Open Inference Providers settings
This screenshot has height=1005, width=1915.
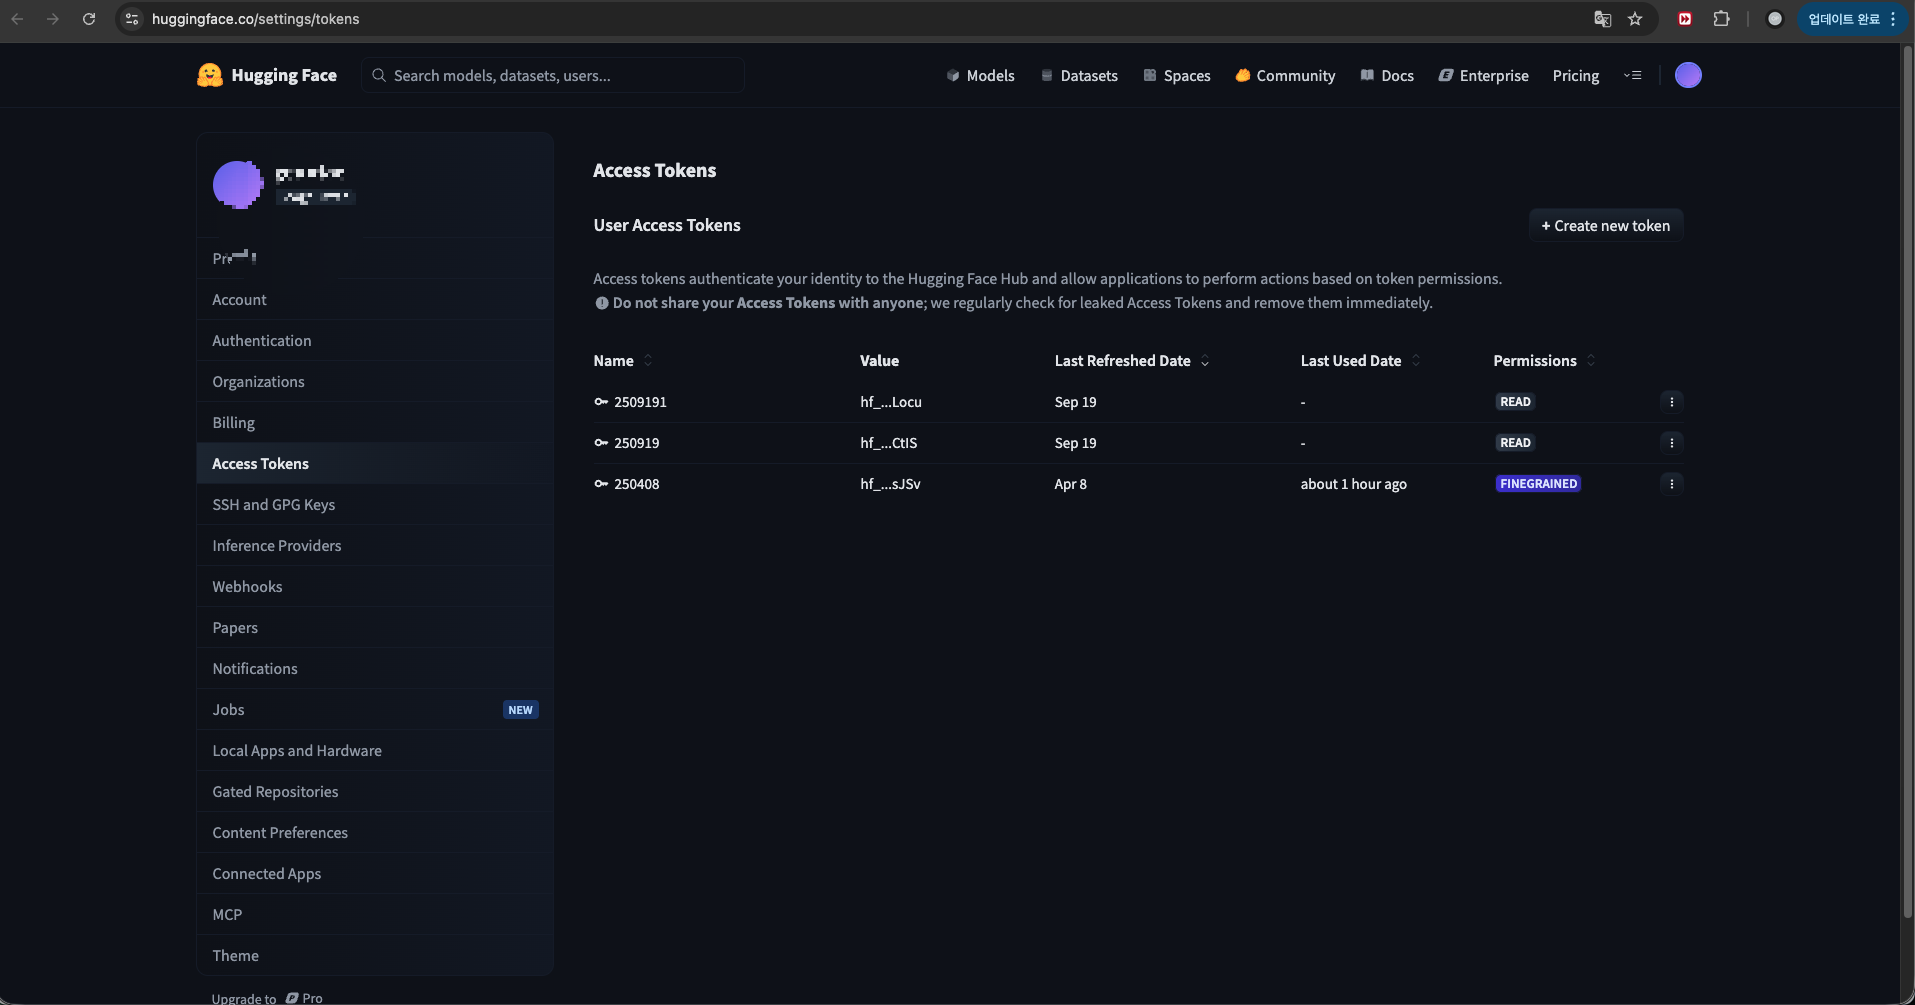375,546
